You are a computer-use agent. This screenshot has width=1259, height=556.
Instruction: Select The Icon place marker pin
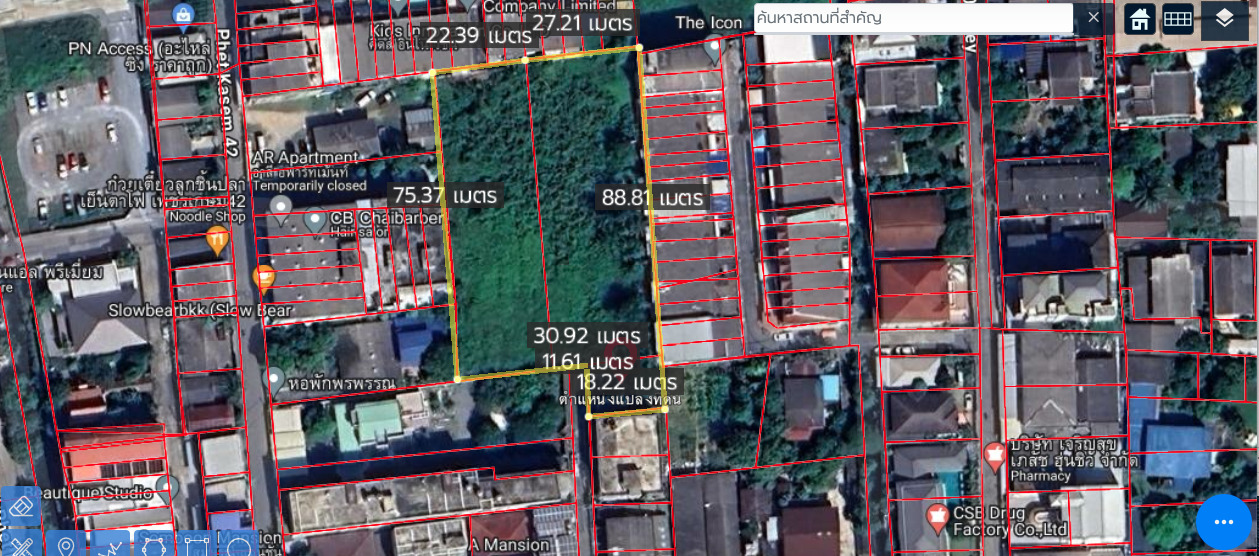pos(713,46)
